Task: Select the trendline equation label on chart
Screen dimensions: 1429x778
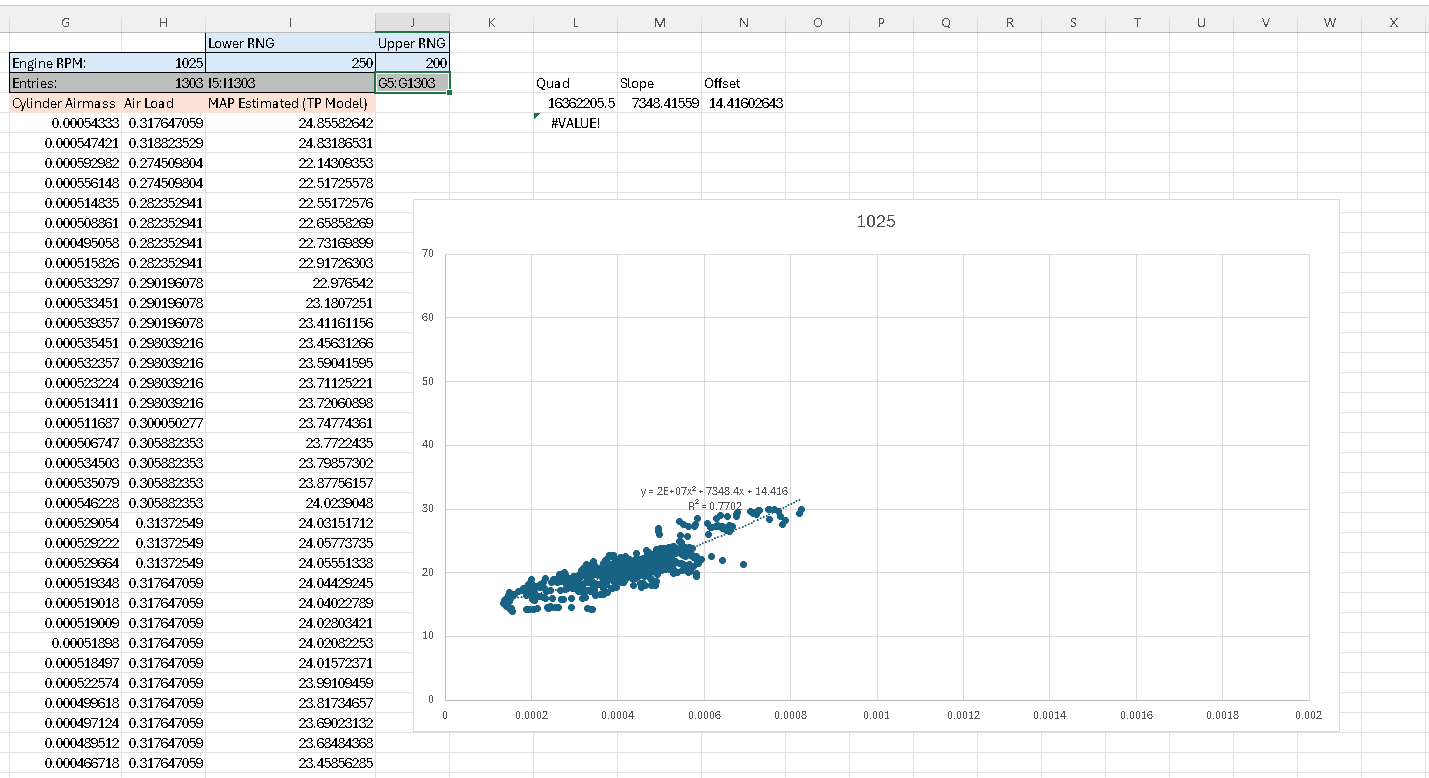Action: (714, 491)
